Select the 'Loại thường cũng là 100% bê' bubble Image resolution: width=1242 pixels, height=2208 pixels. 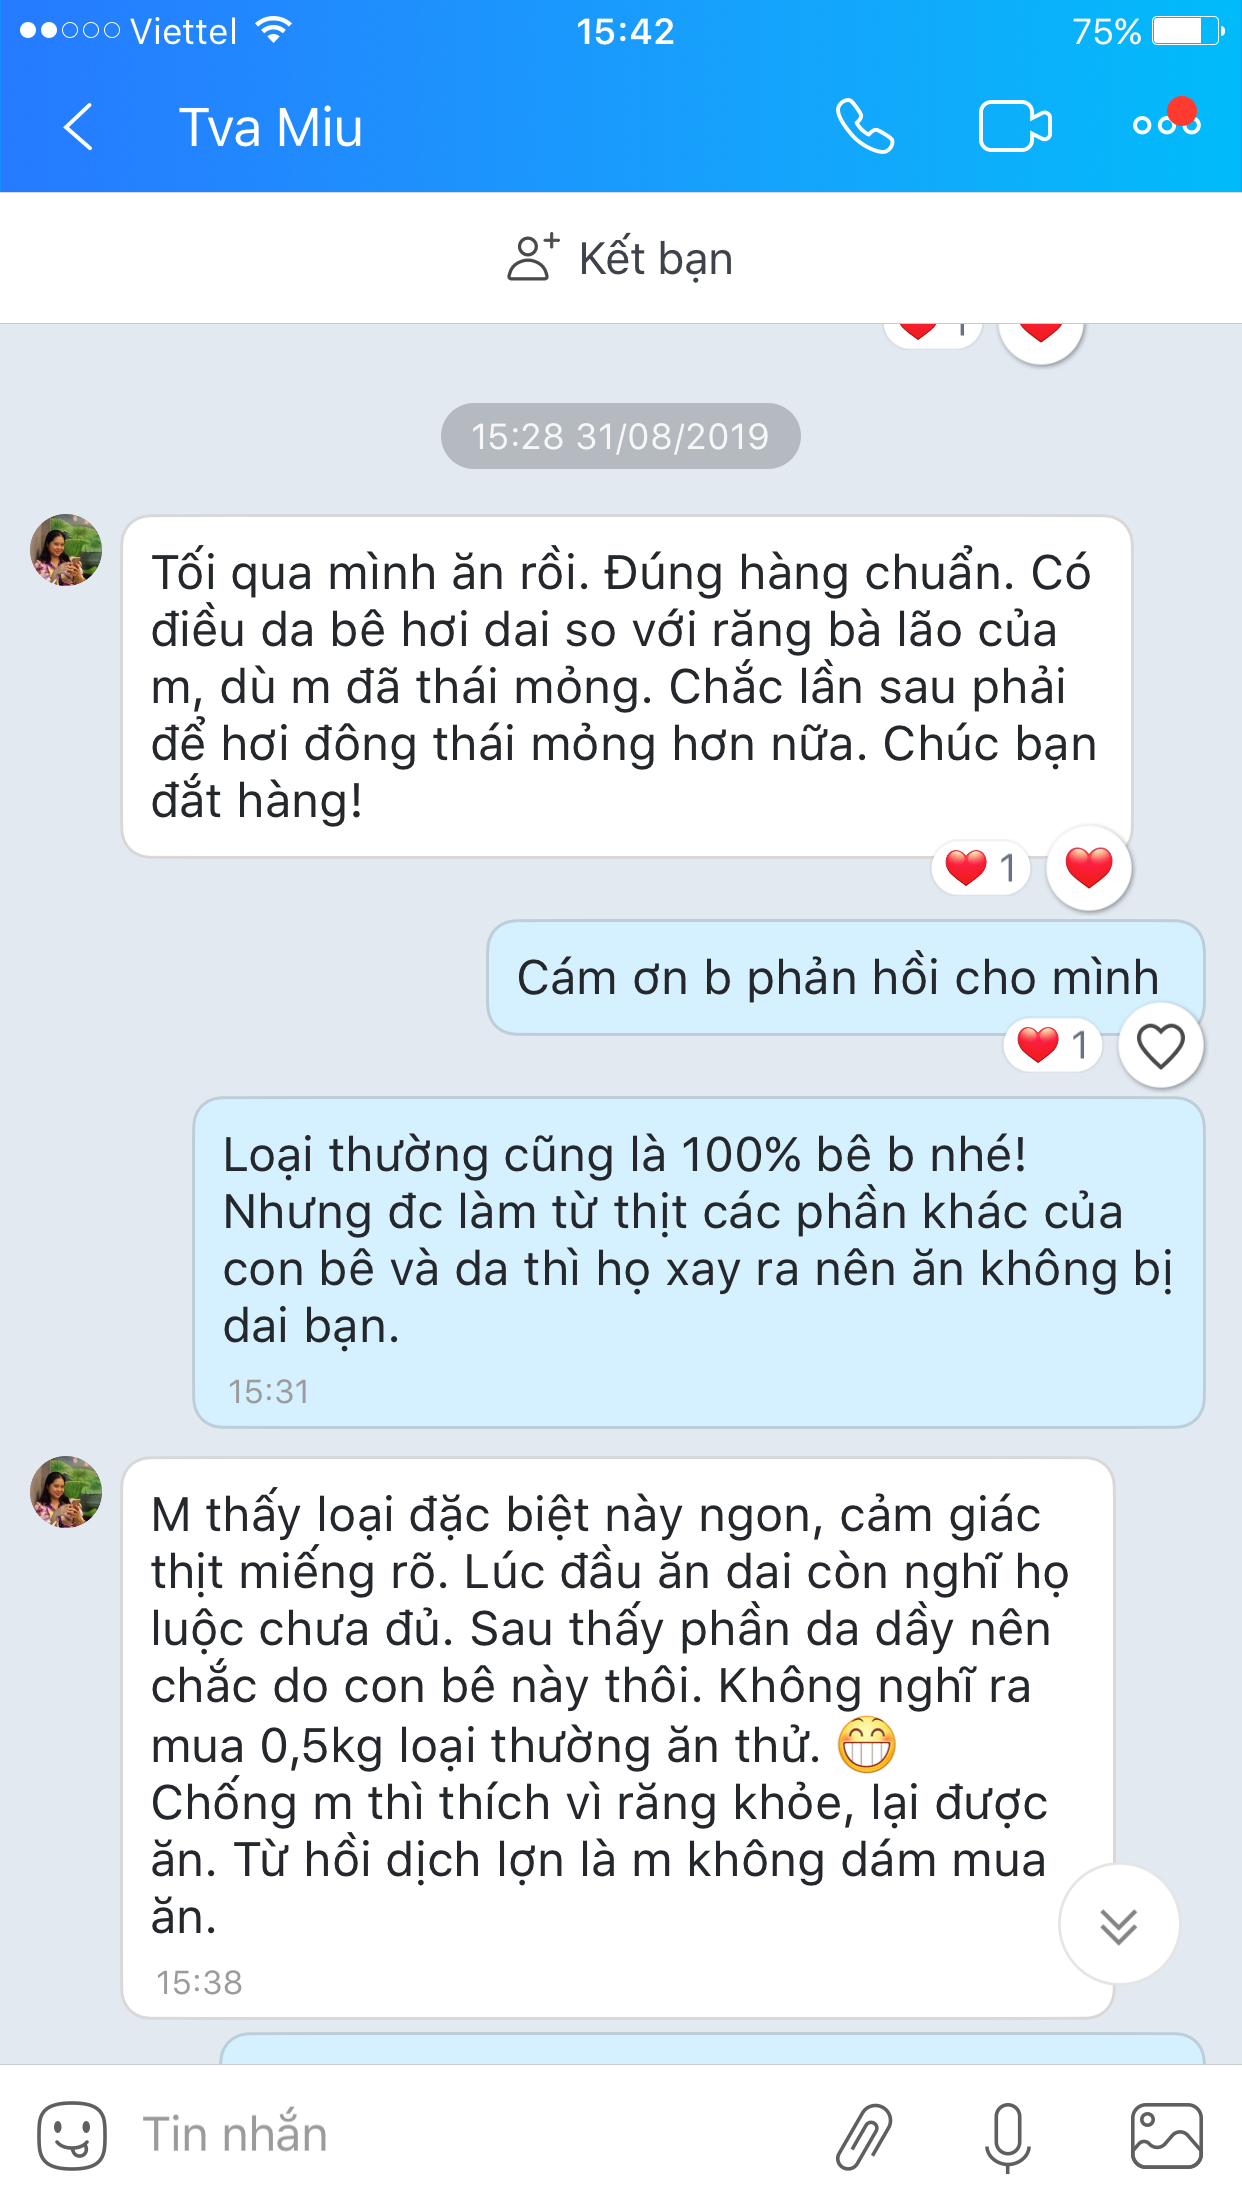coord(699,1262)
